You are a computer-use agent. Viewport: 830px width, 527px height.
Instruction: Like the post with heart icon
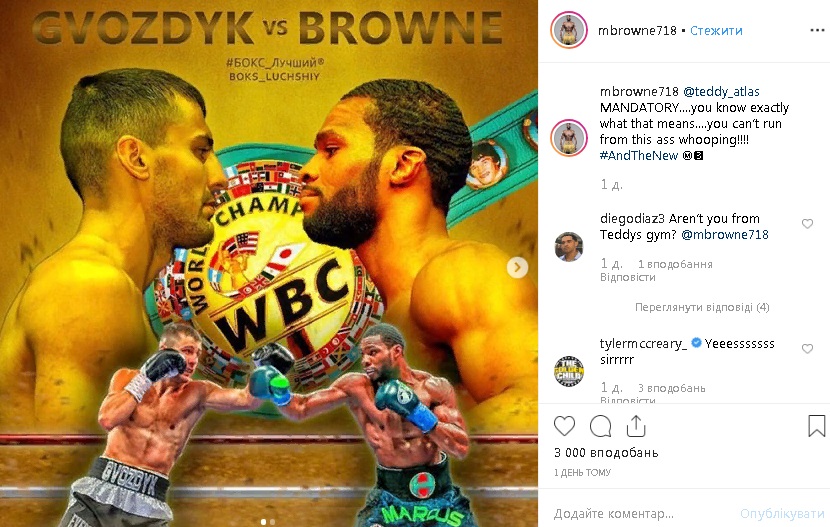[564, 426]
